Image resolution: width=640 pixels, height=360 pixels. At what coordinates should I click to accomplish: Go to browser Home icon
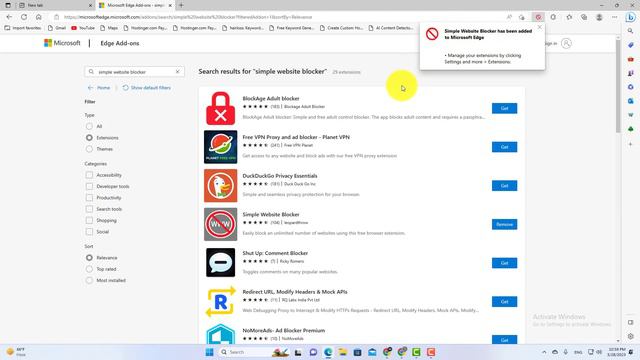[39, 17]
